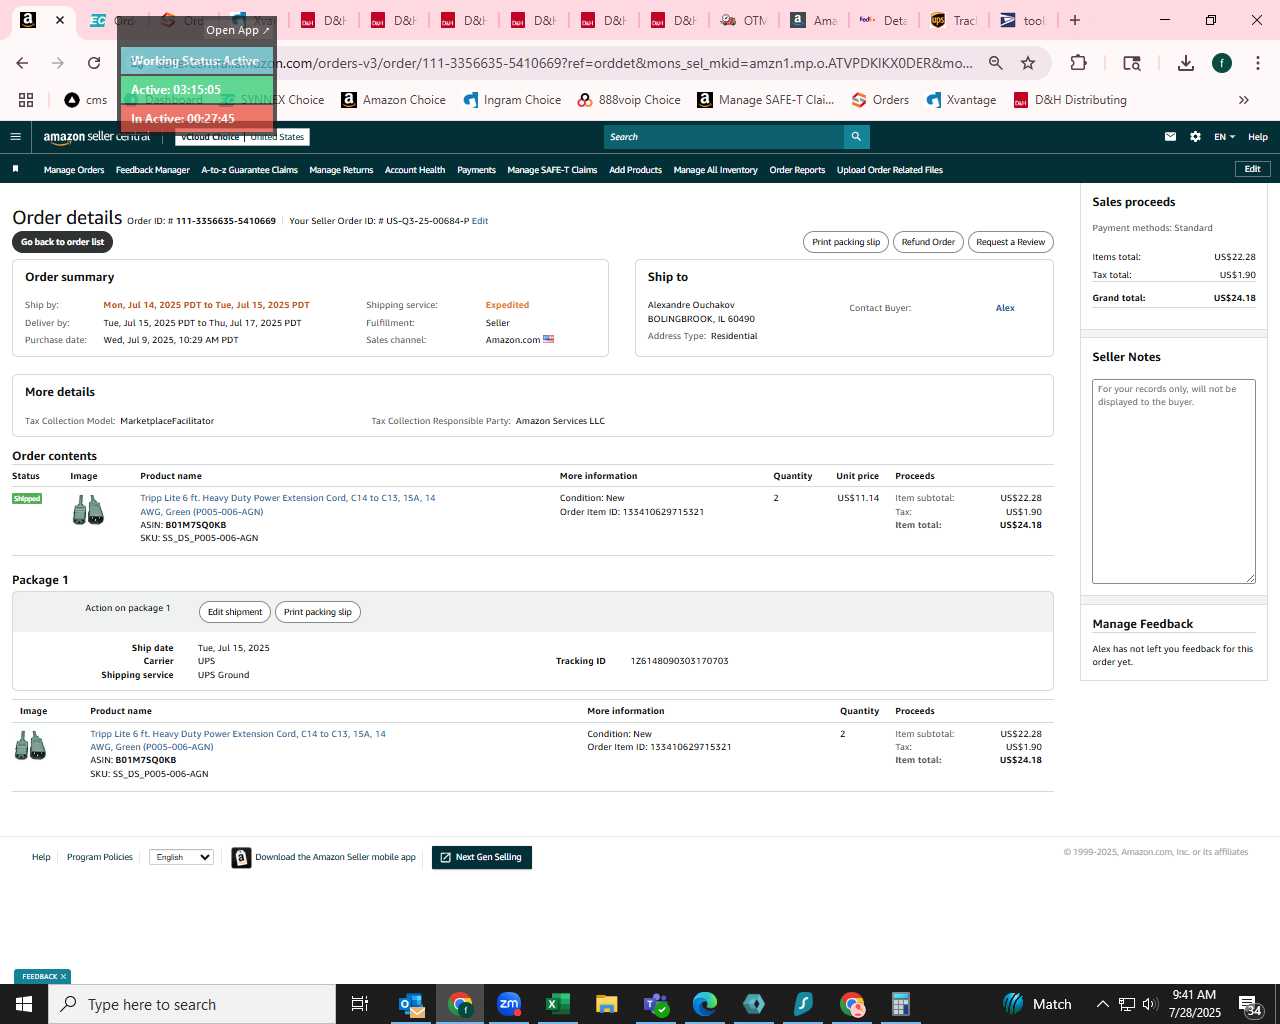Viewport: 1280px width, 1024px height.
Task: Open Account Health menu item
Action: click(x=415, y=170)
